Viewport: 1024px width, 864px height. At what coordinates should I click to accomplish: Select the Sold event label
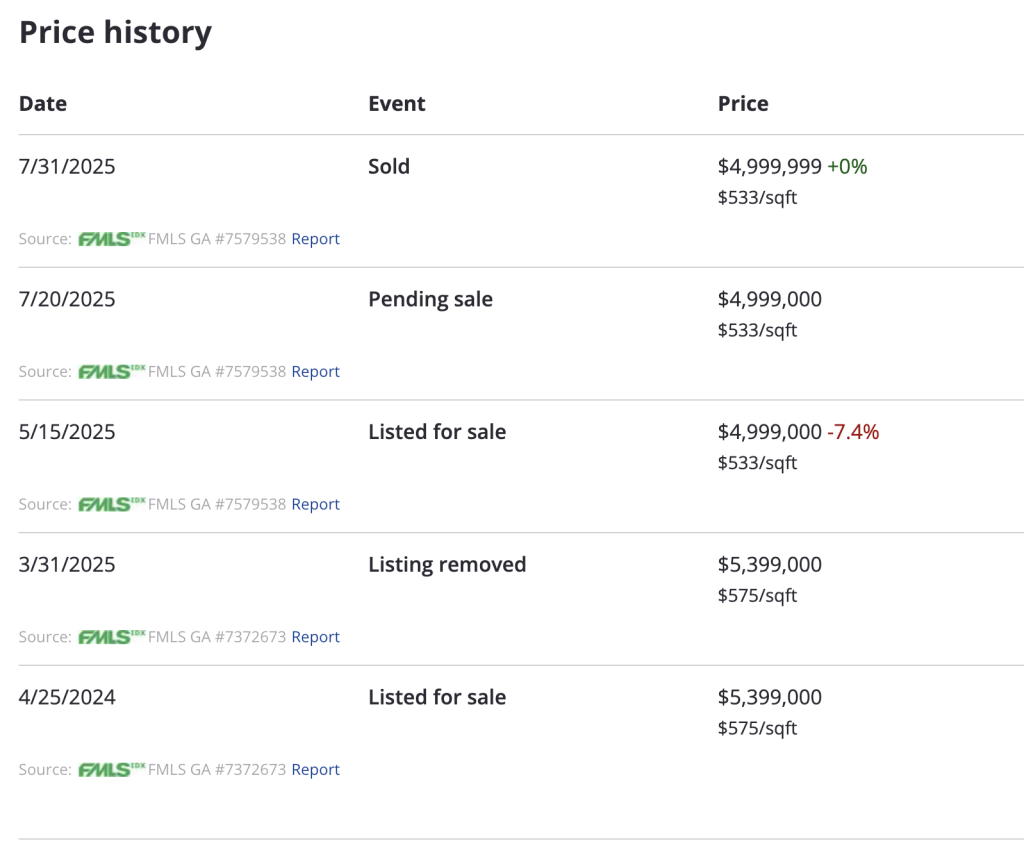point(389,167)
